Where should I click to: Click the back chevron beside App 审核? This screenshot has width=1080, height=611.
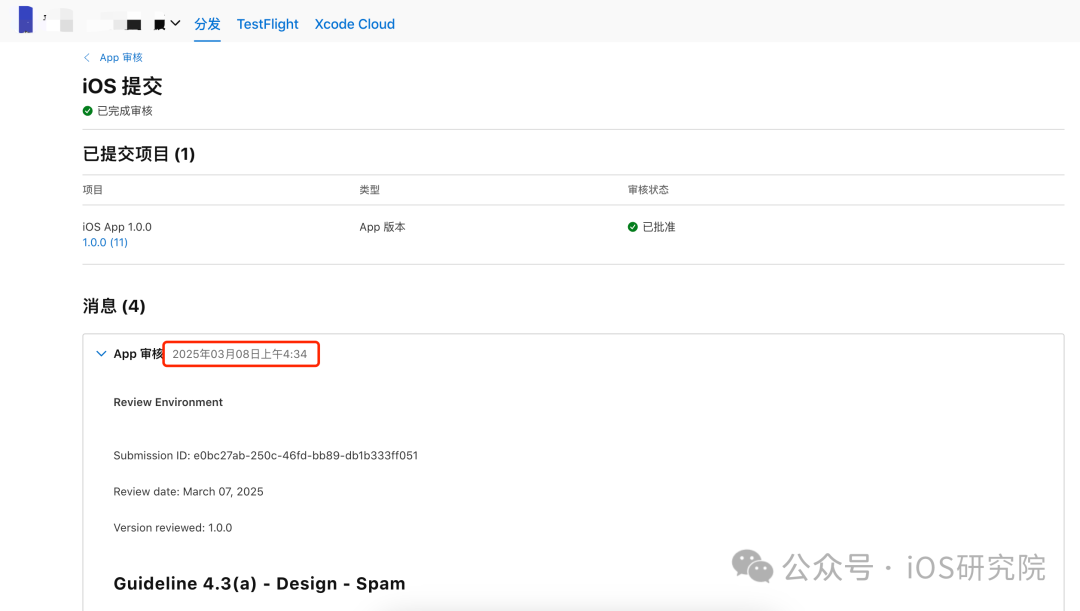click(x=87, y=57)
